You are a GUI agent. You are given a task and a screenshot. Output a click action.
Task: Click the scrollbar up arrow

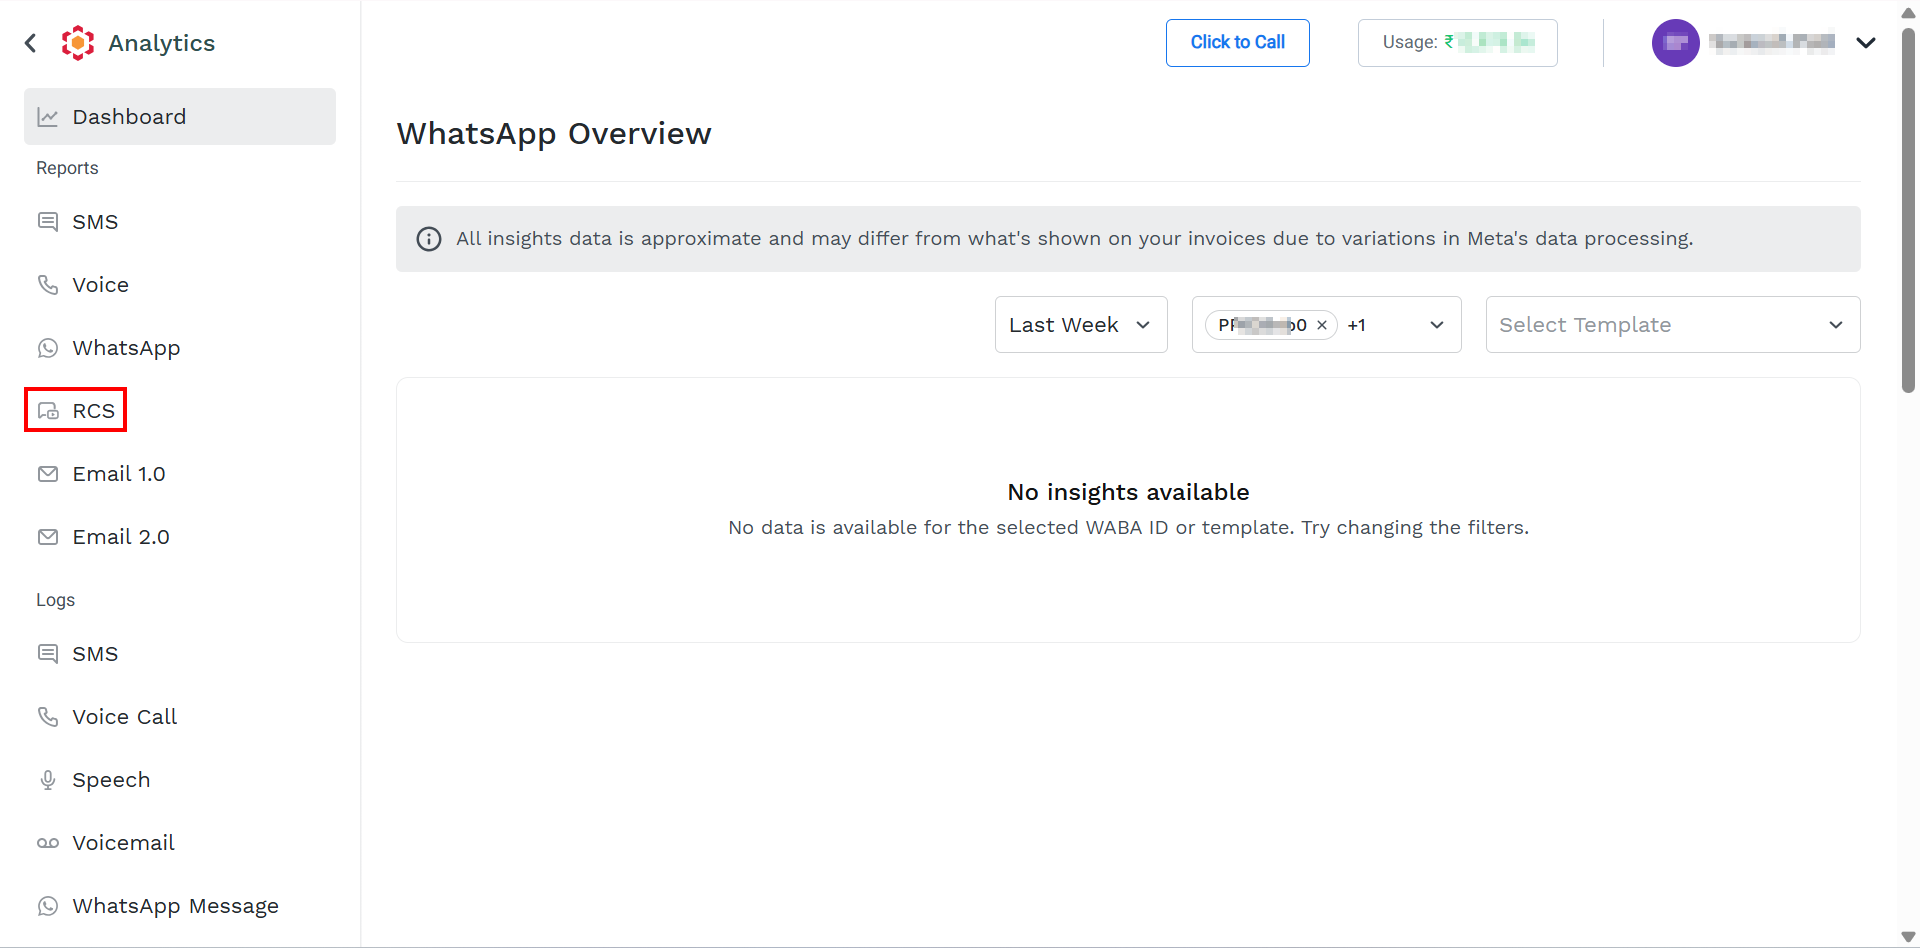tap(1908, 13)
